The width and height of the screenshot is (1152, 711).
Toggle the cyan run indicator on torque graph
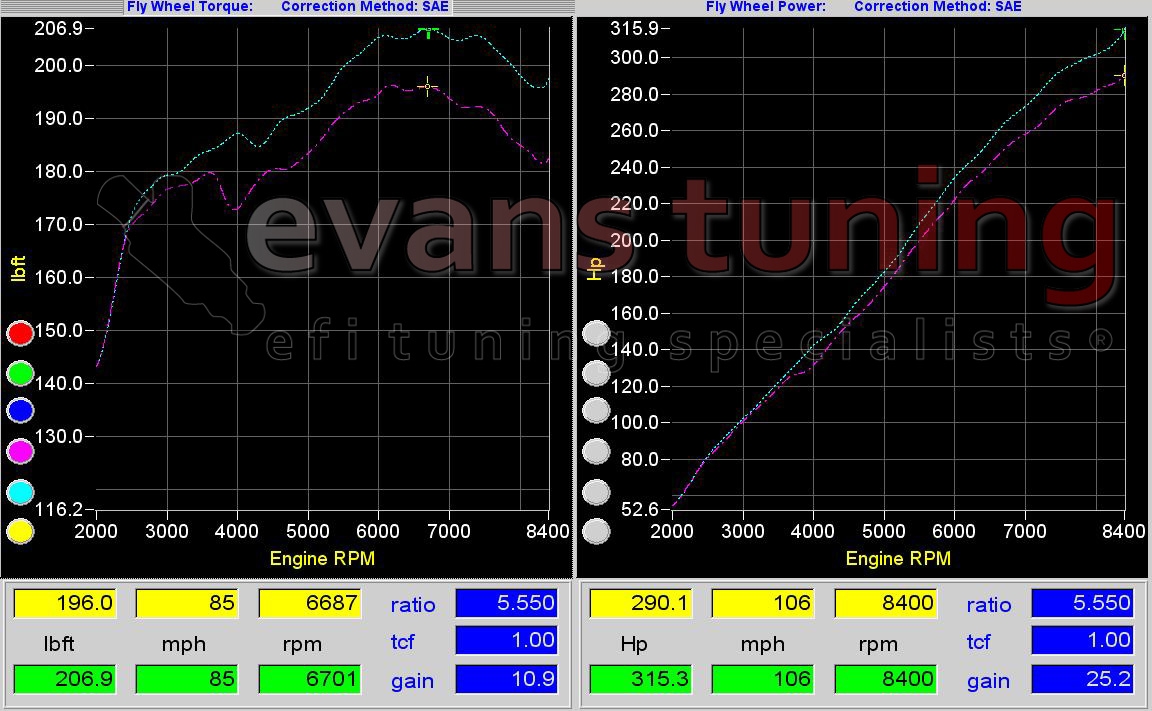point(20,492)
